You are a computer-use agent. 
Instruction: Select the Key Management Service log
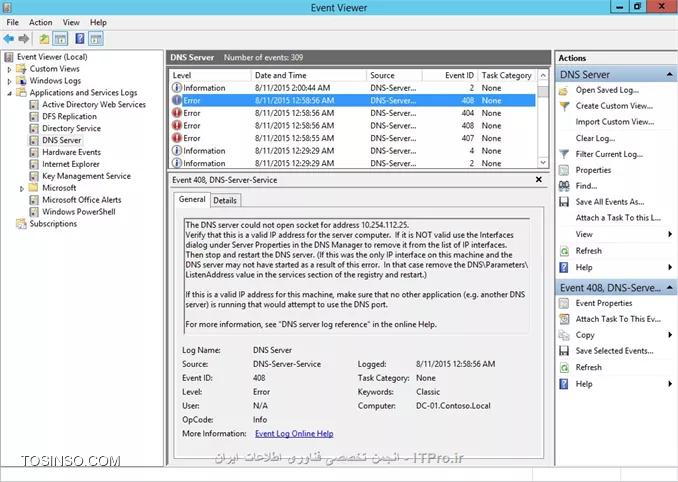[x=86, y=176]
